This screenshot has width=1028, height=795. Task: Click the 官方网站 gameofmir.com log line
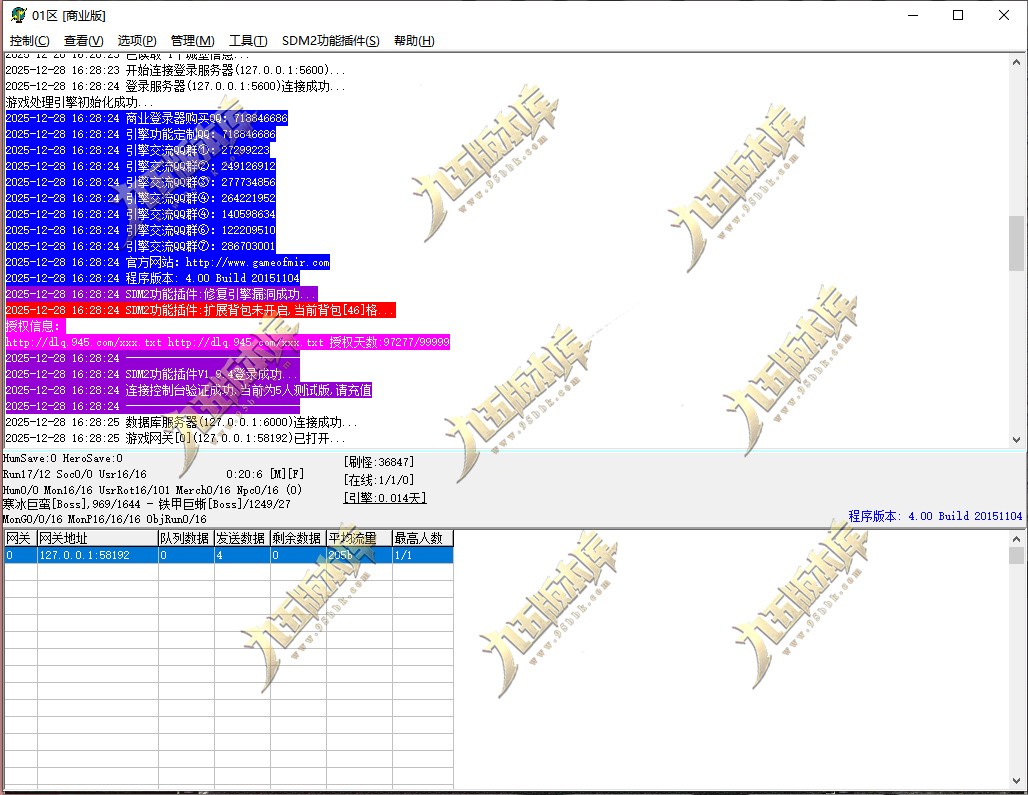coord(167,262)
